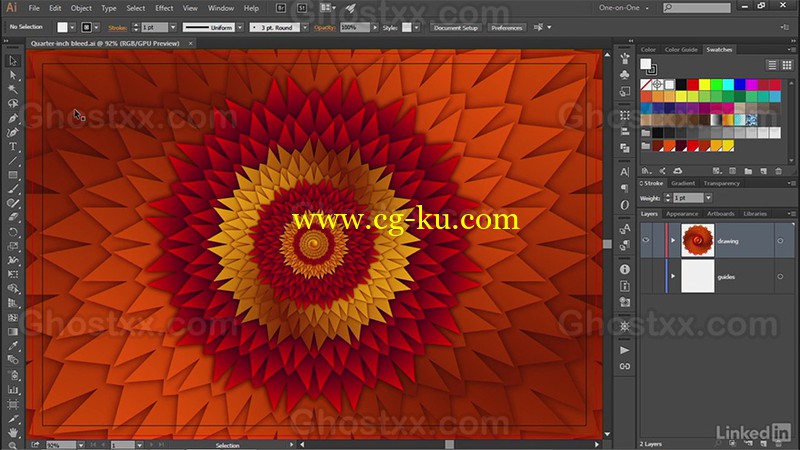Select the Rectangle tool
The height and width of the screenshot is (450, 800).
click(x=13, y=175)
